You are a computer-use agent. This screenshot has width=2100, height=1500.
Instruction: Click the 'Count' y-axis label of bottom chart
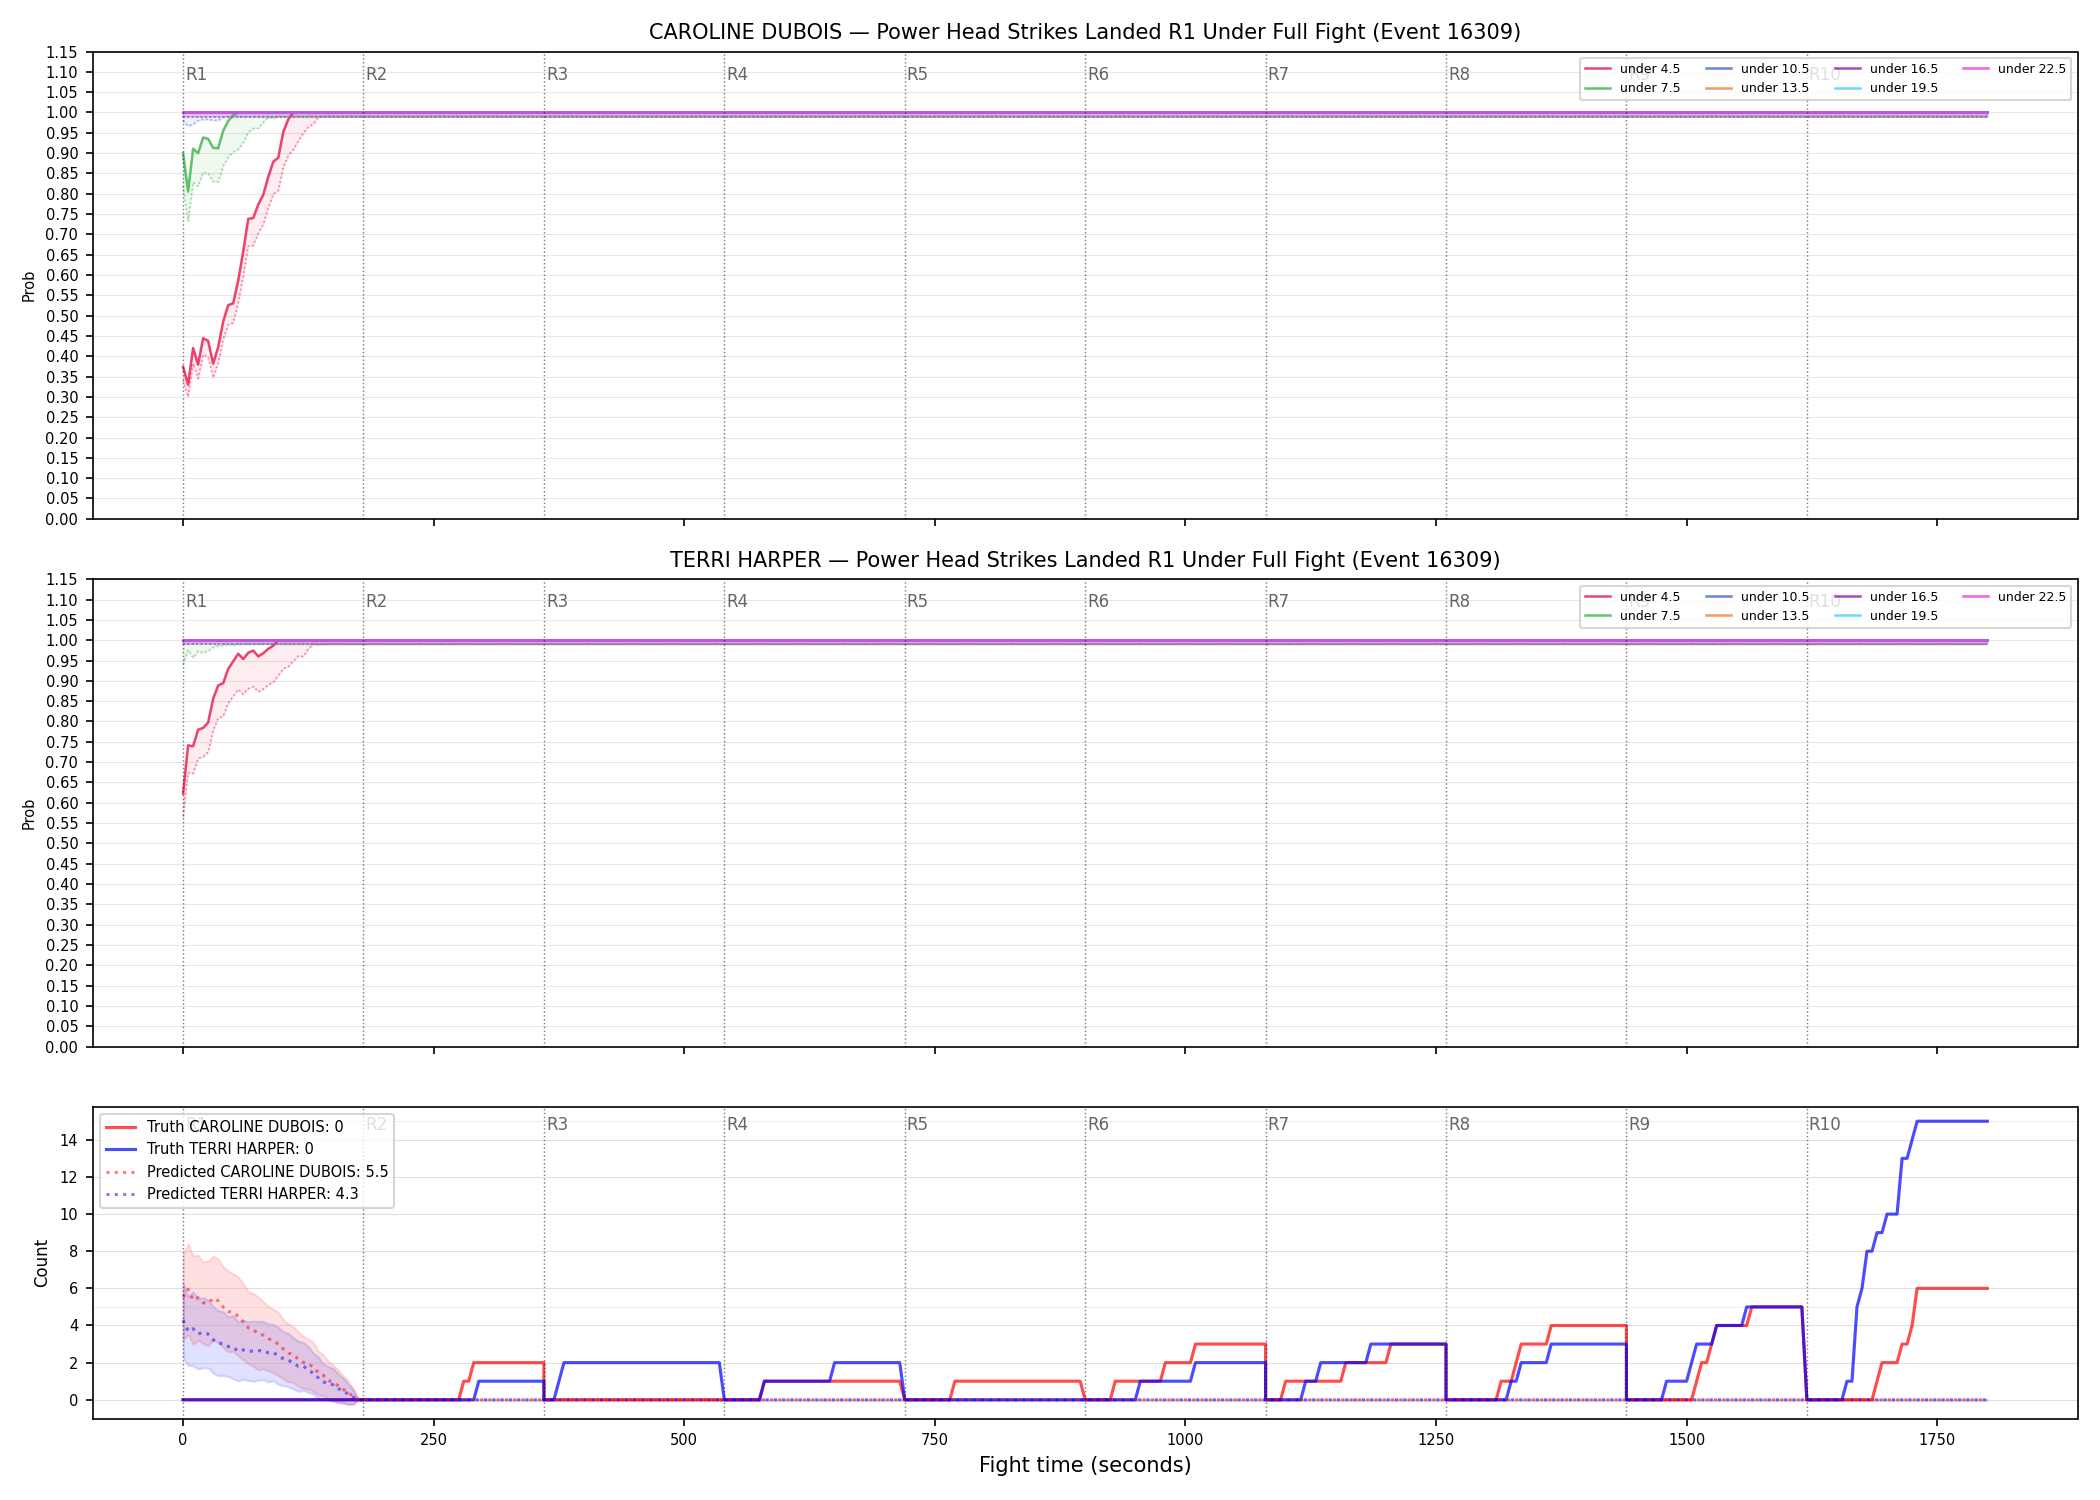pyautogui.click(x=41, y=1263)
